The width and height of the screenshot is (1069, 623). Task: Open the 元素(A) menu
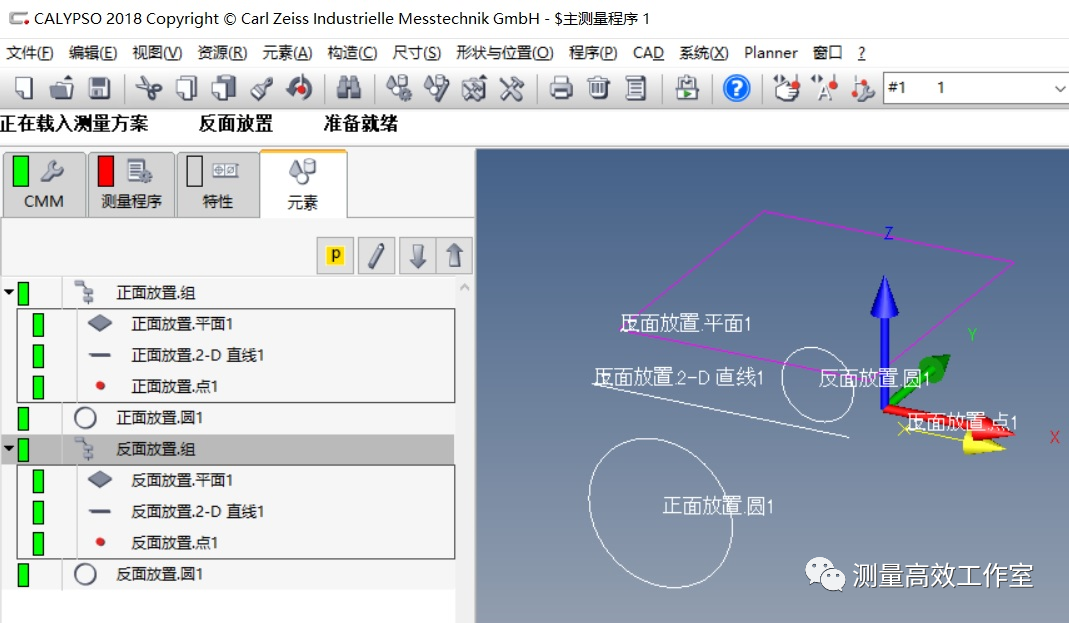287,53
